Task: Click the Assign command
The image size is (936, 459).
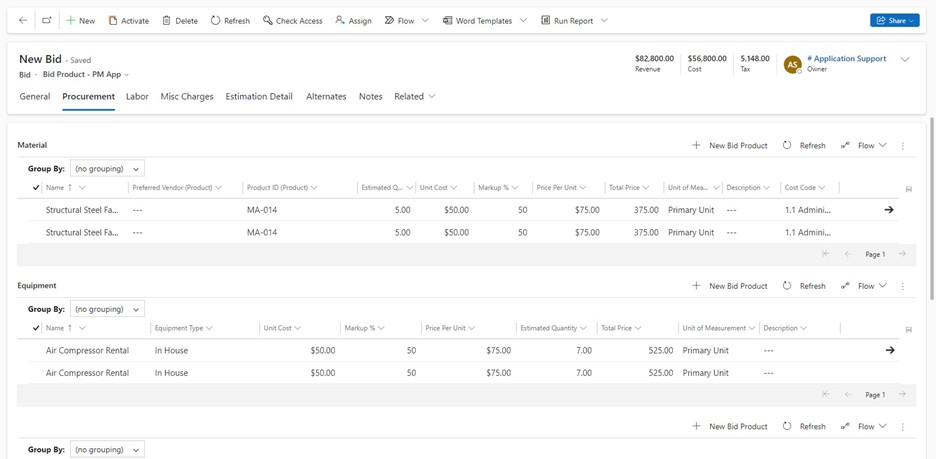Action: 353,20
